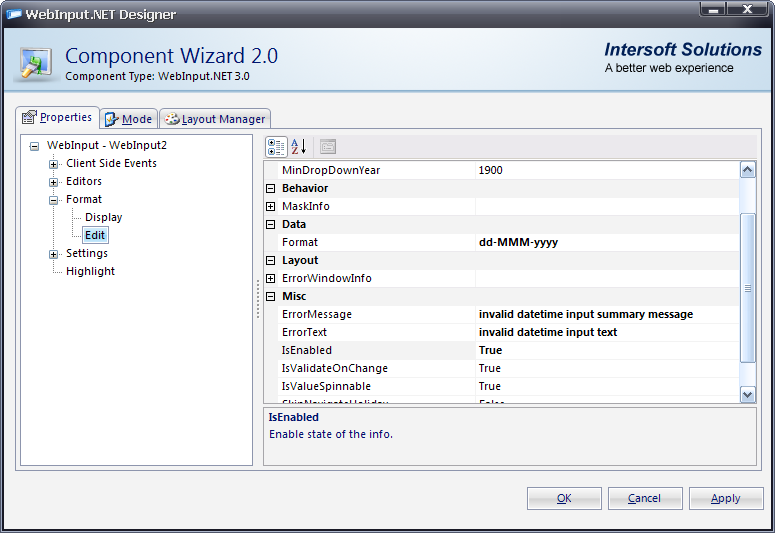Click the property grid scroll down arrow
Screen dimensions: 775x533
click(x=747, y=395)
